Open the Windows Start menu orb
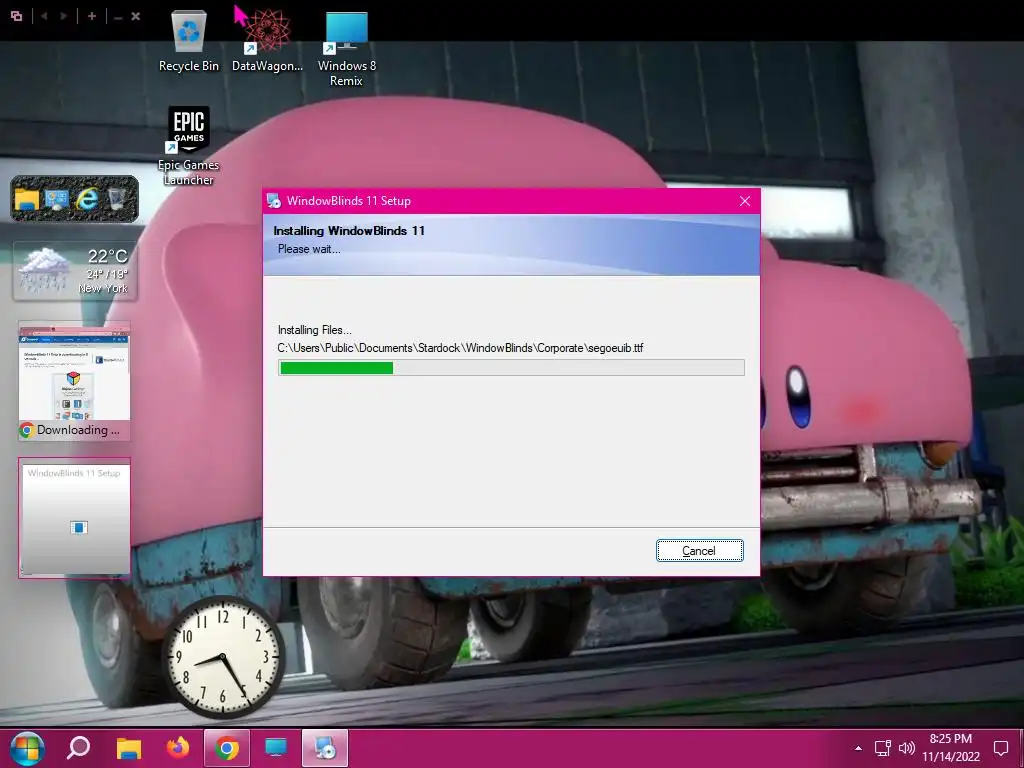Screen dimensions: 1024x768 pyautogui.click(x=27, y=748)
